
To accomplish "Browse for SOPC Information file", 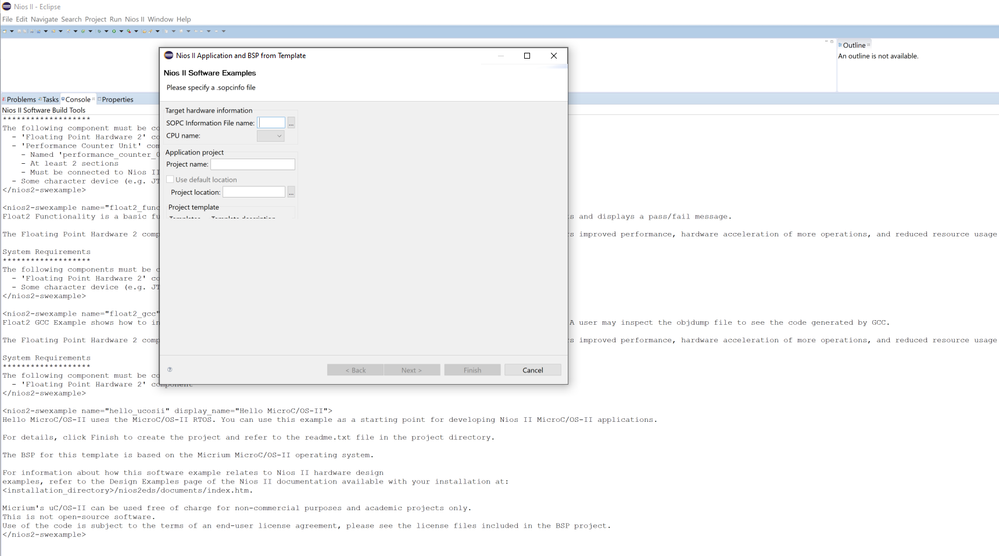I will (x=291, y=123).
